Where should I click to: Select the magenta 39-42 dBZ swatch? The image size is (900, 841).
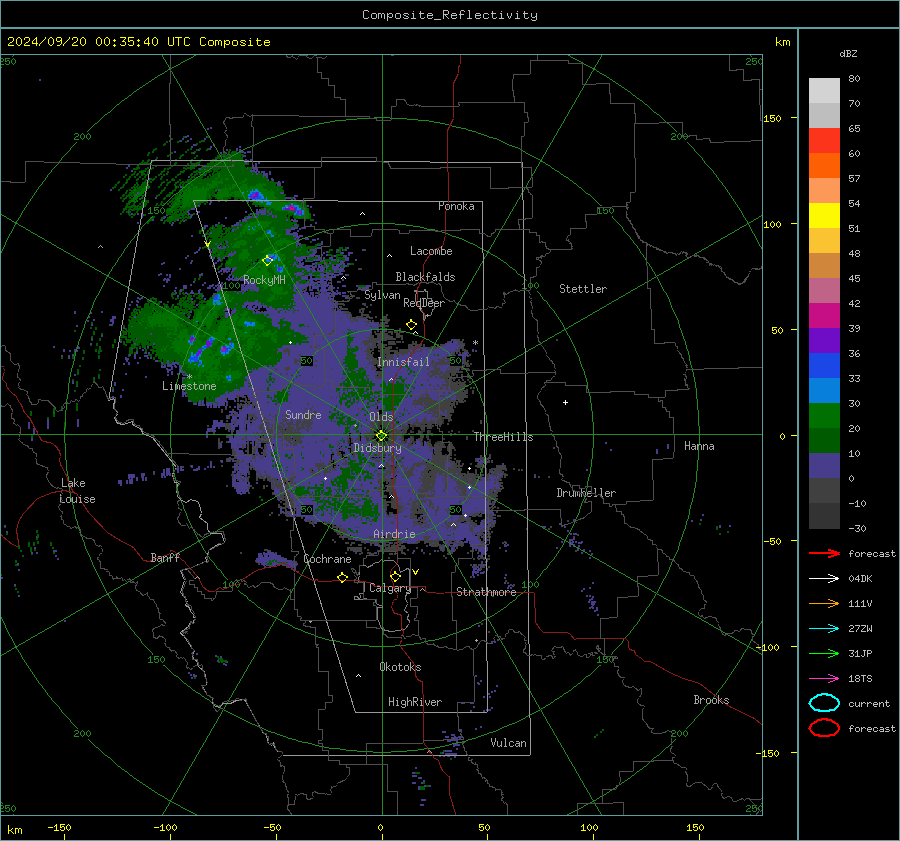click(x=824, y=315)
